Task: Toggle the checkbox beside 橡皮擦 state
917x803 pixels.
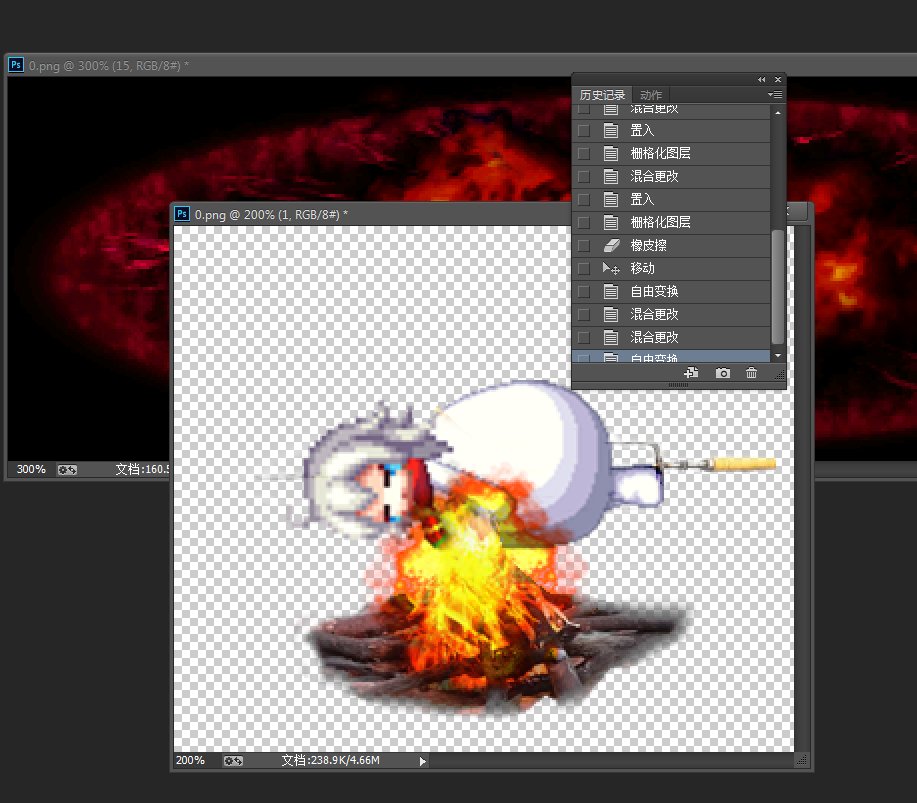Action: (x=584, y=246)
